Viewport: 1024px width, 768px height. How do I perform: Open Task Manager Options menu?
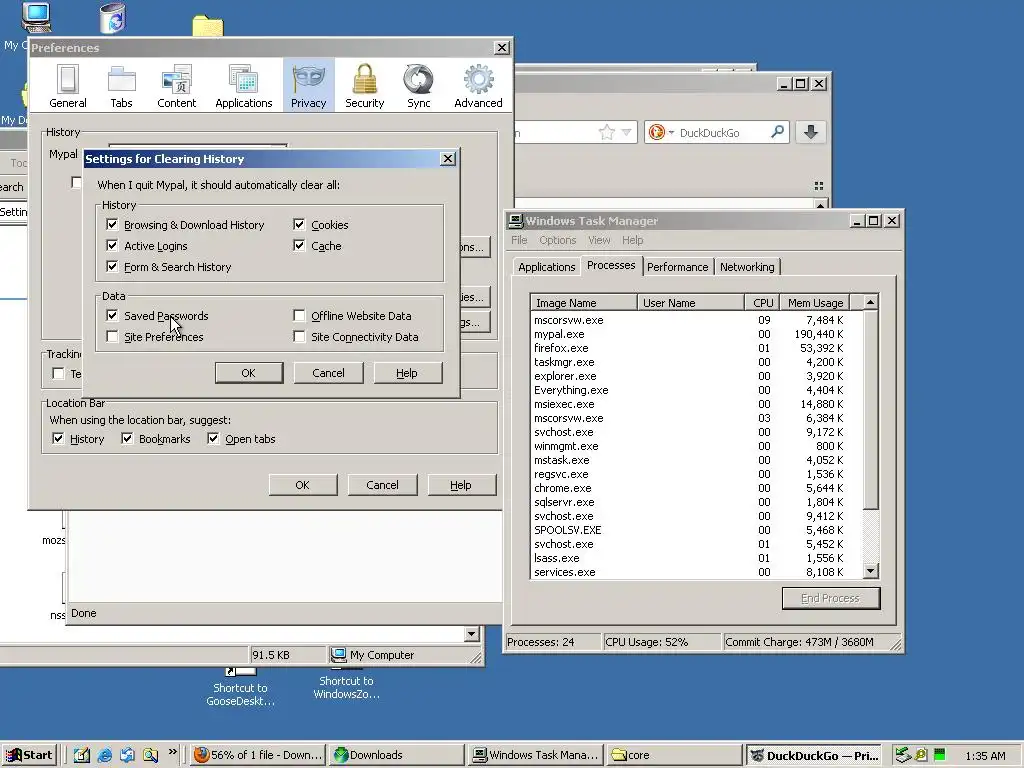558,240
